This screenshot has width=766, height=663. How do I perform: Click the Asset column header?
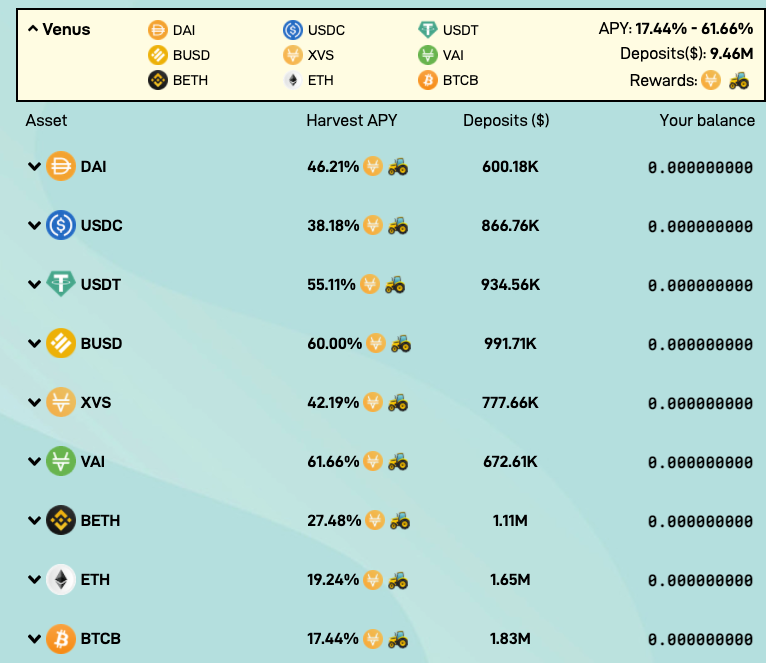[x=46, y=121]
